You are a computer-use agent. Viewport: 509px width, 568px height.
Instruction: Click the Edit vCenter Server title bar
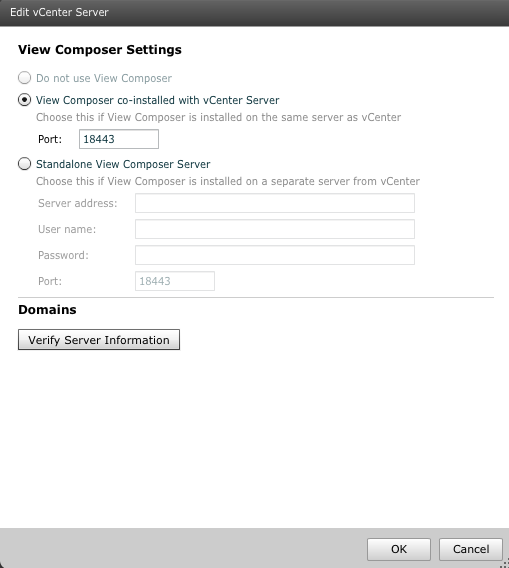pos(254,13)
